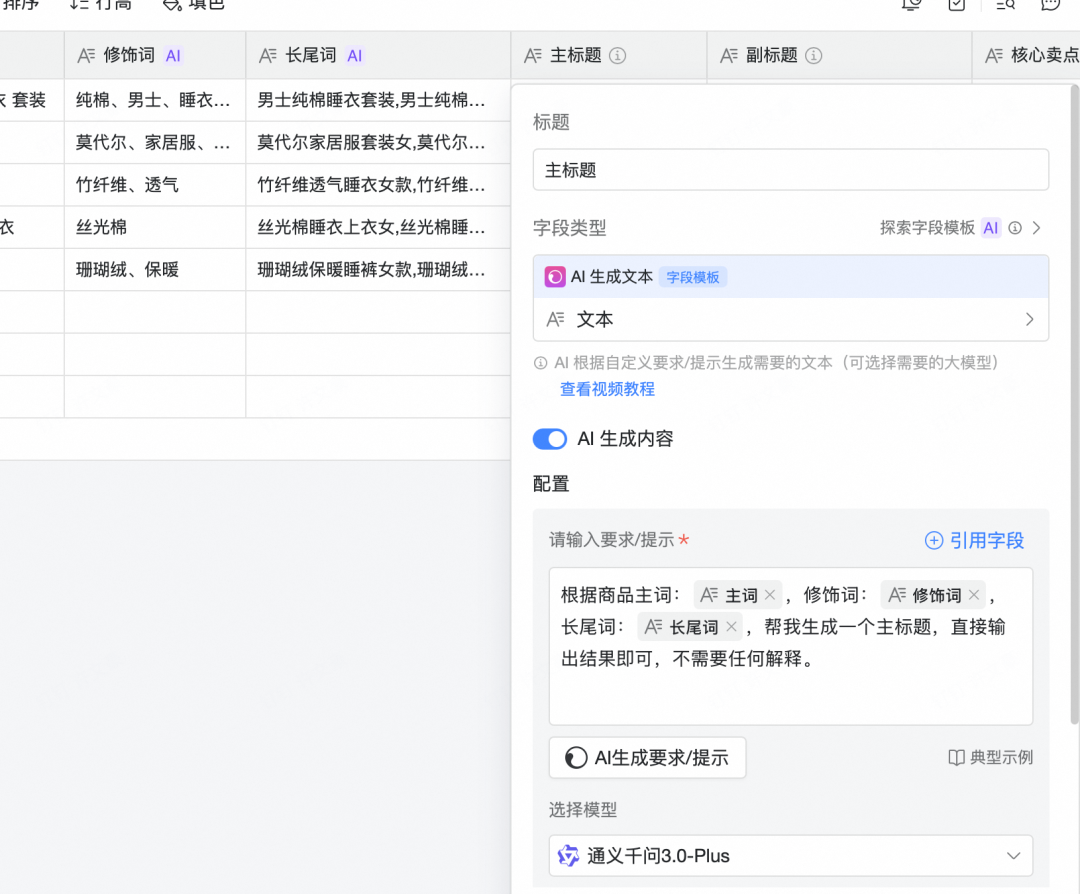This screenshot has width=1080, height=894.
Task: Click the 探索字段模板 link
Action: tap(927, 228)
